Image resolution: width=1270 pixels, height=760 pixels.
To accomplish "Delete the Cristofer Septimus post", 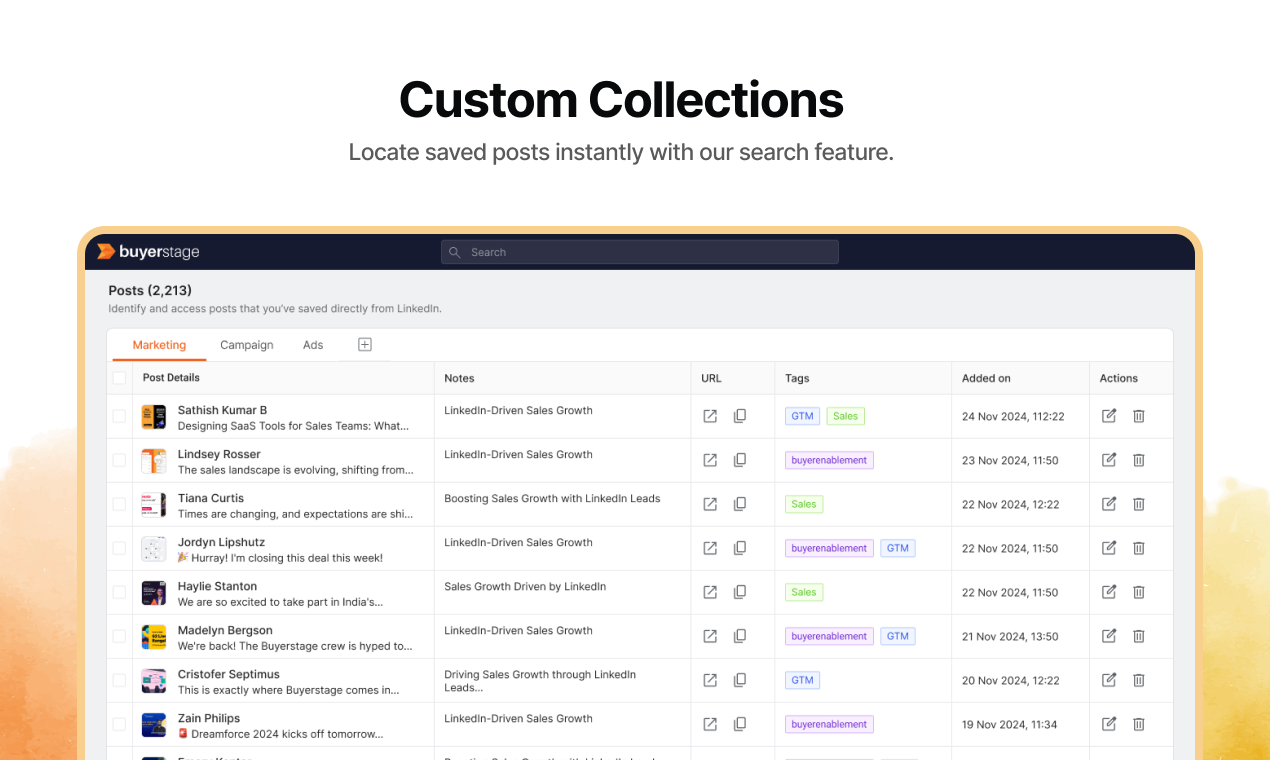I will pos(1139,680).
